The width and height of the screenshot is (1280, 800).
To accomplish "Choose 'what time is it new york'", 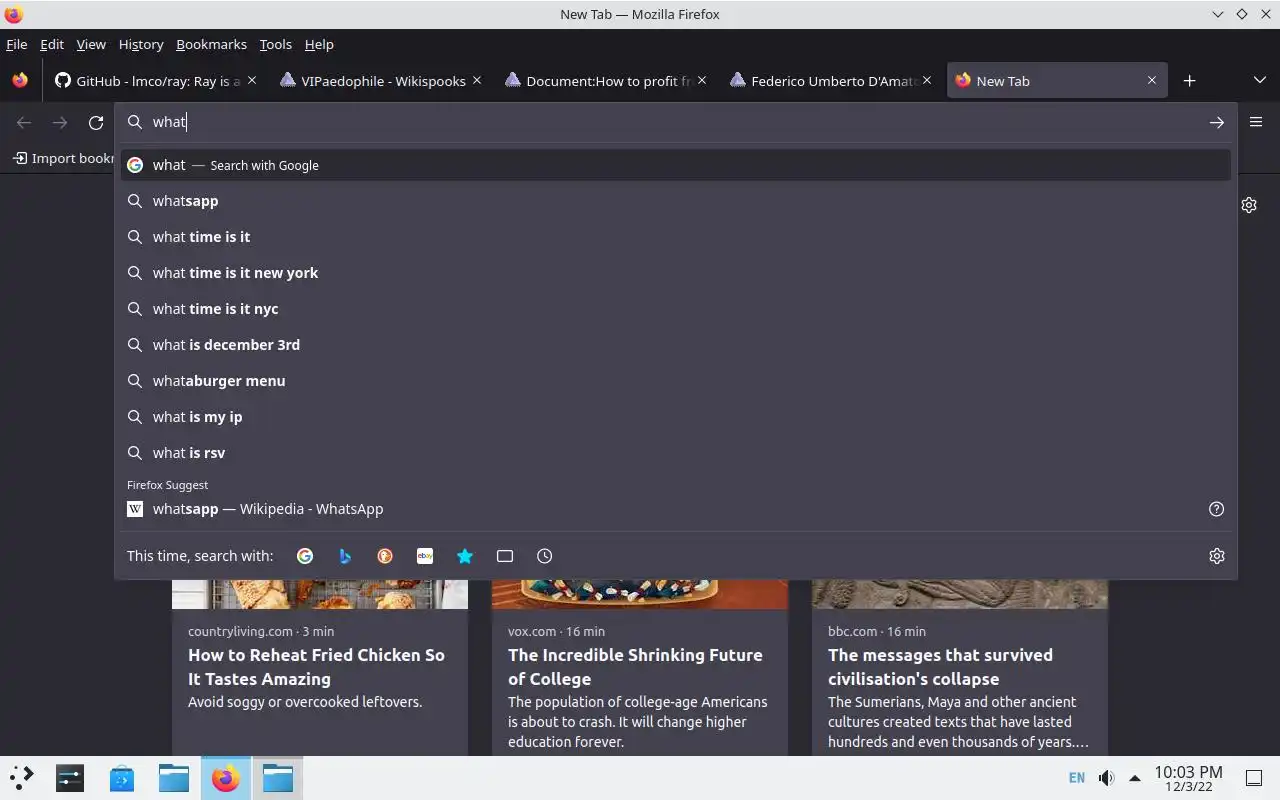I will [x=676, y=273].
